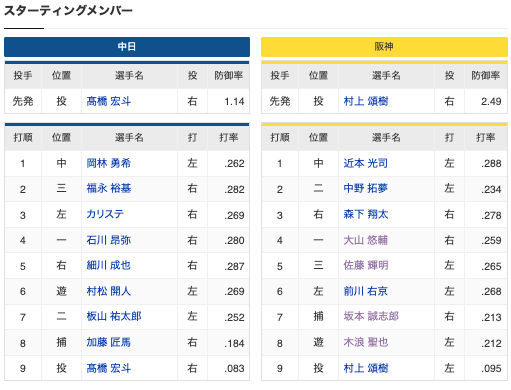Image resolution: width=511 pixels, height=390 pixels.
Task: Click batting average .184 for 加藤
Action: (234, 343)
